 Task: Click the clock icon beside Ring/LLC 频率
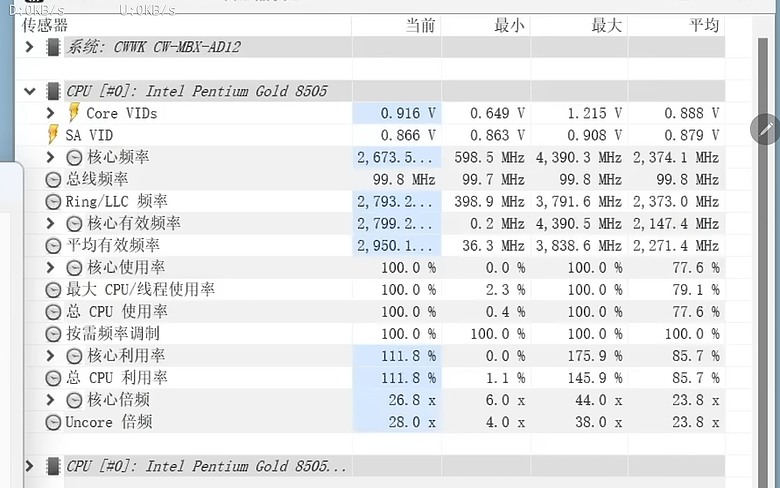click(x=53, y=201)
